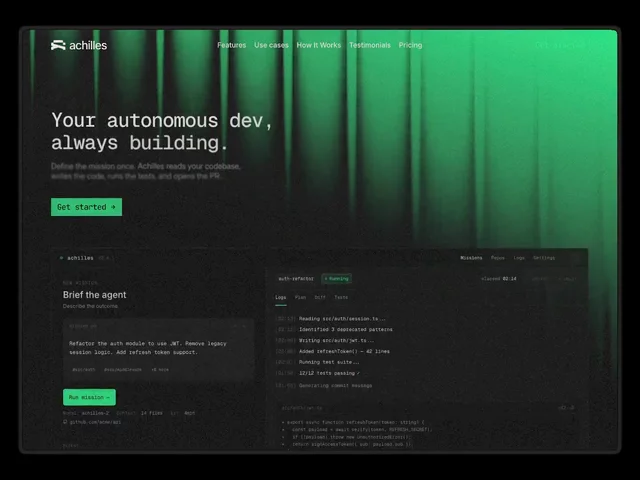Select log line "Identified 3 deprecated patterns"
This screenshot has height=480, width=640.
click(x=346, y=329)
